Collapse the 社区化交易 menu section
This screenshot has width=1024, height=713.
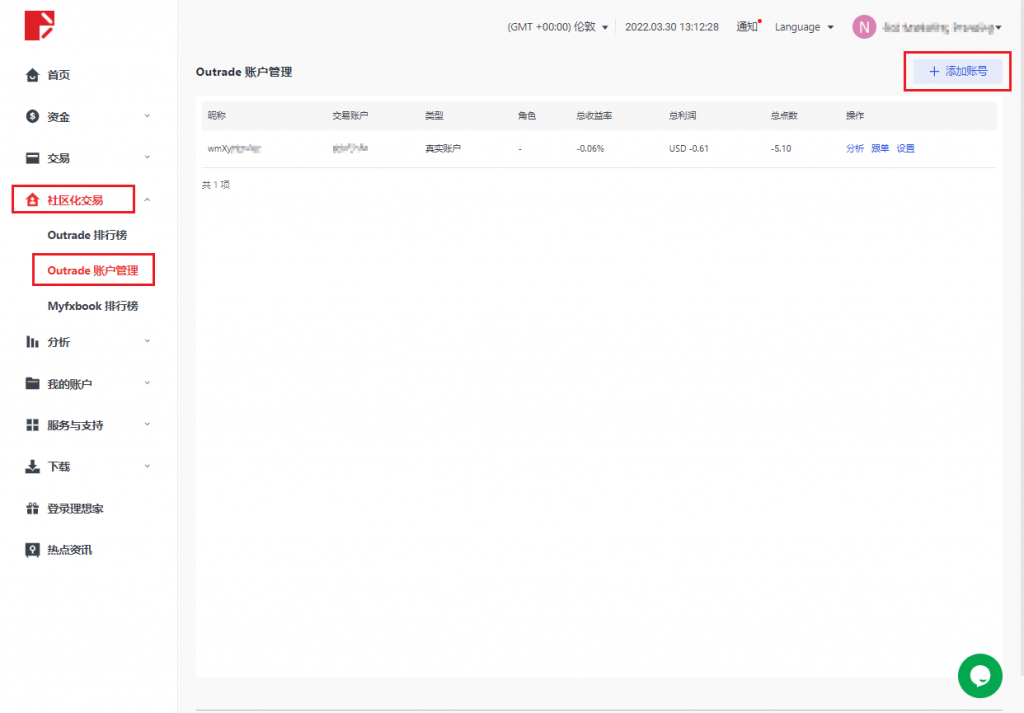(x=147, y=200)
